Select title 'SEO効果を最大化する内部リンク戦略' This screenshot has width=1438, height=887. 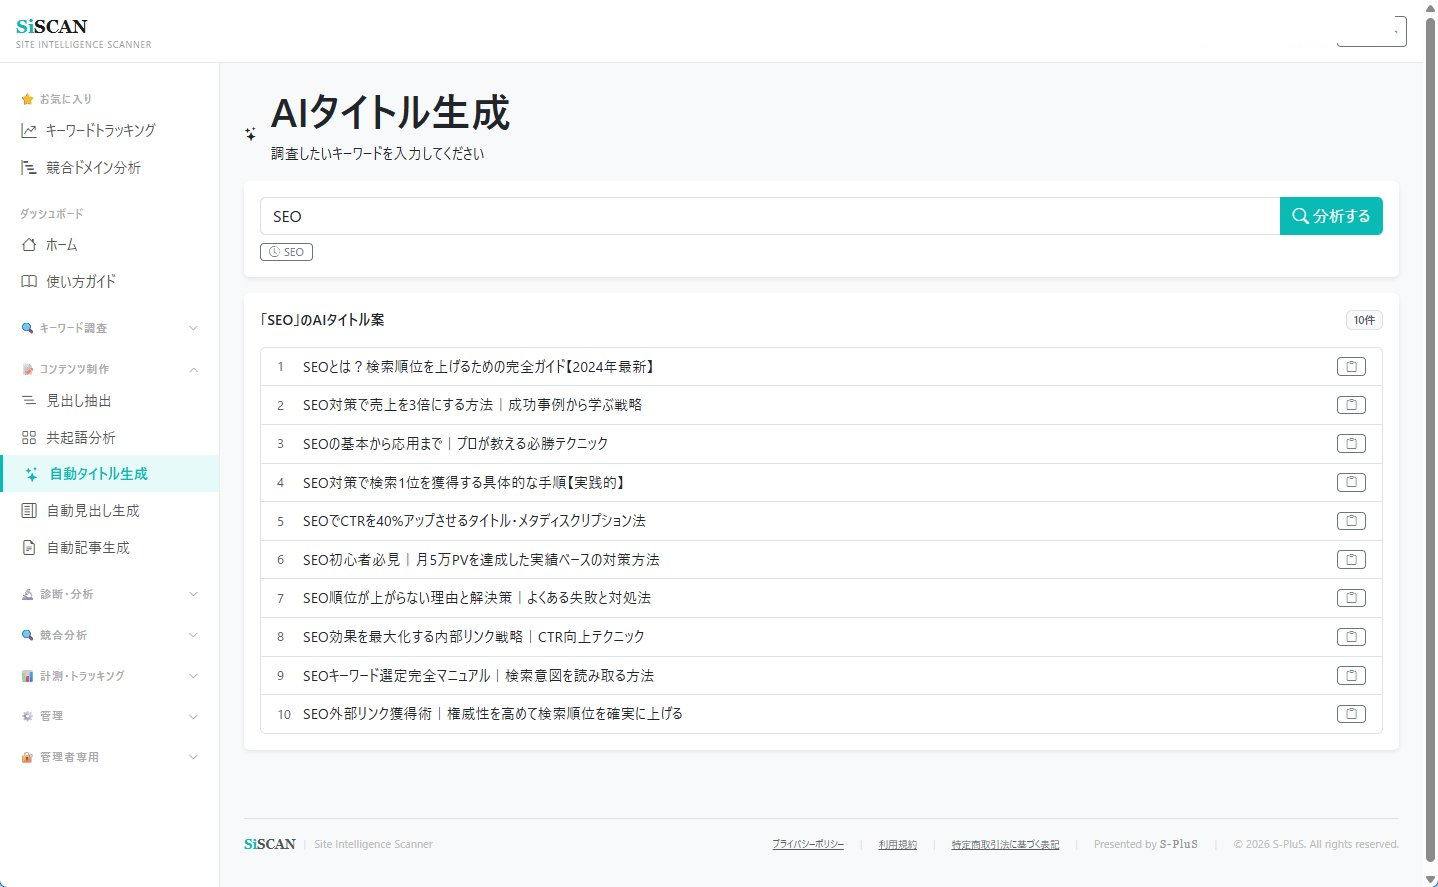474,637
